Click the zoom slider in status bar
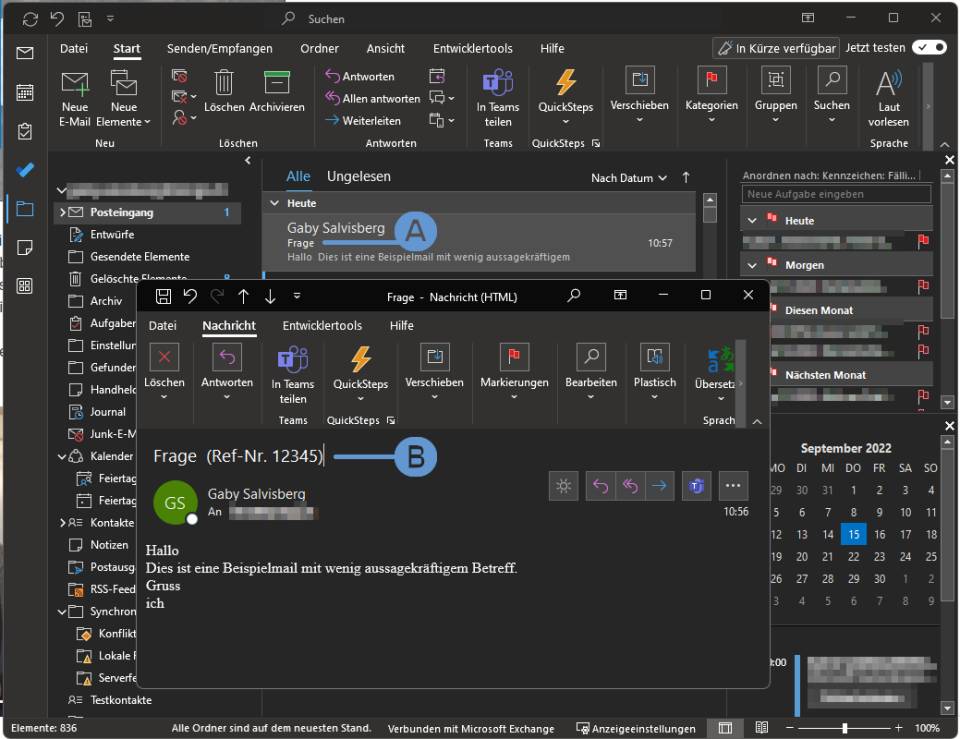Viewport: 960px width, 739px height. coord(846,728)
